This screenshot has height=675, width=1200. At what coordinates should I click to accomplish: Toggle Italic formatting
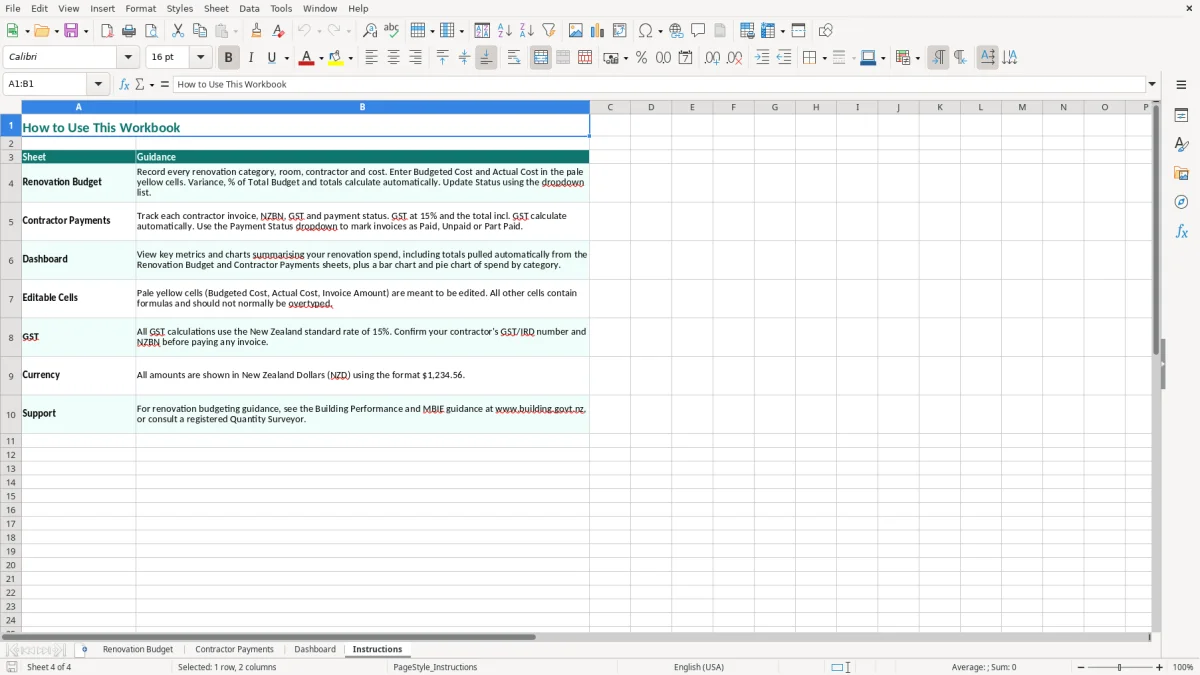[250, 58]
